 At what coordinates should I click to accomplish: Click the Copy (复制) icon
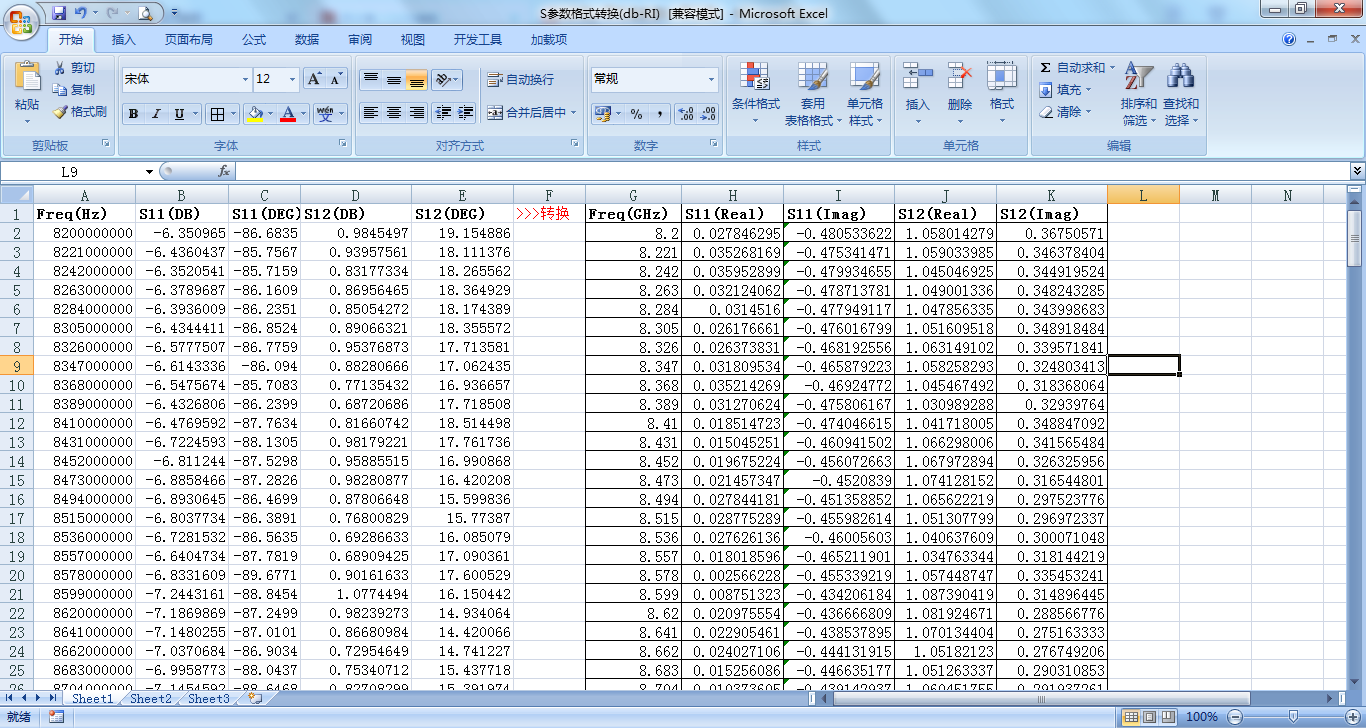(60, 89)
